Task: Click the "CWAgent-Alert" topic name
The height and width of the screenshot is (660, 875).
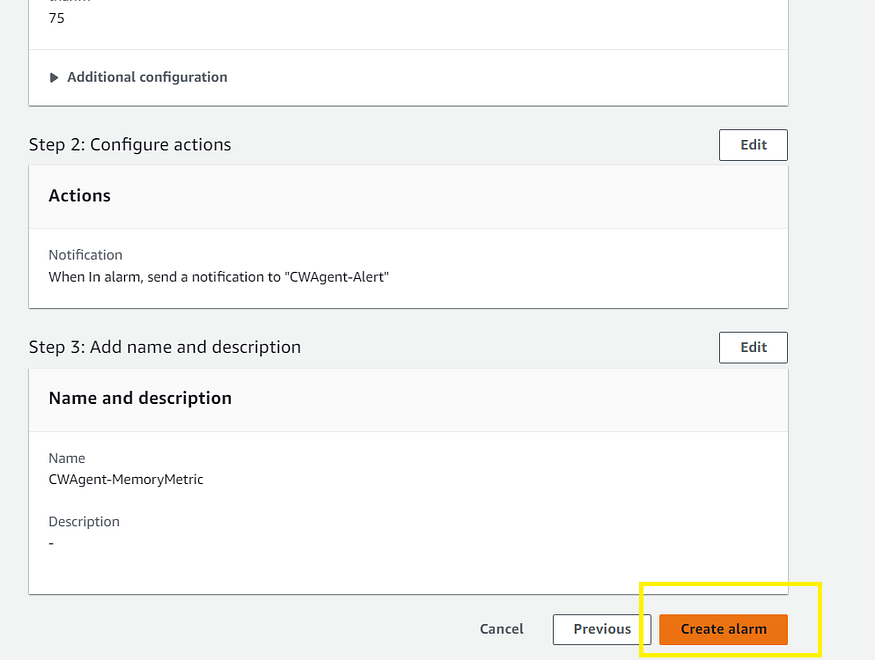Action: [338, 276]
